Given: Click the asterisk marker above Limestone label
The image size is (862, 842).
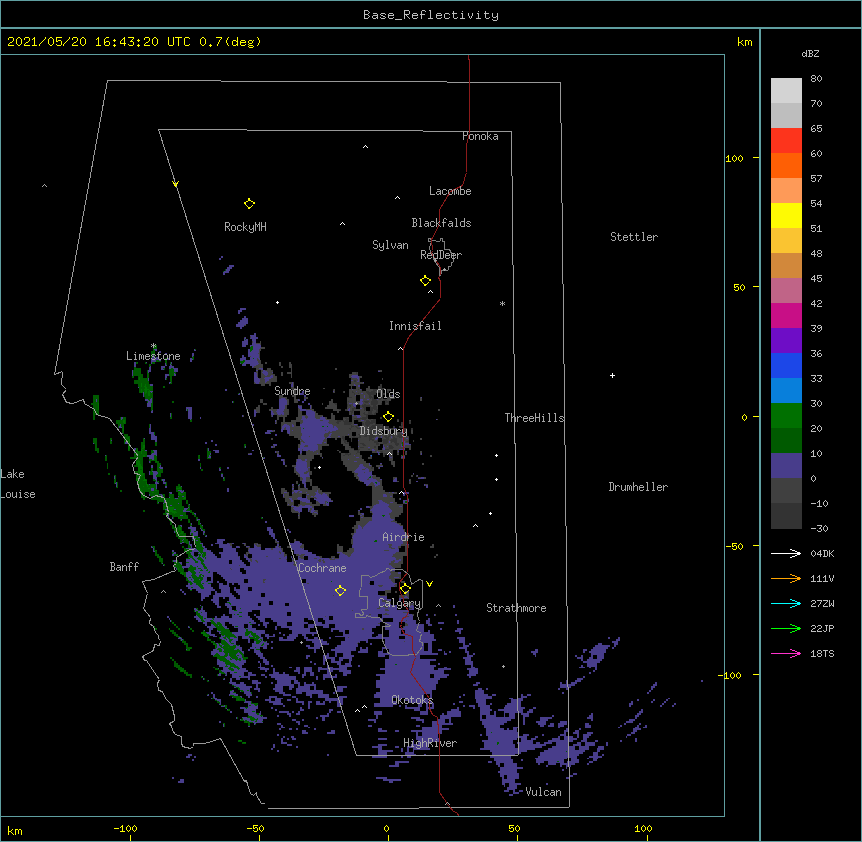Looking at the screenshot, I should (x=153, y=346).
